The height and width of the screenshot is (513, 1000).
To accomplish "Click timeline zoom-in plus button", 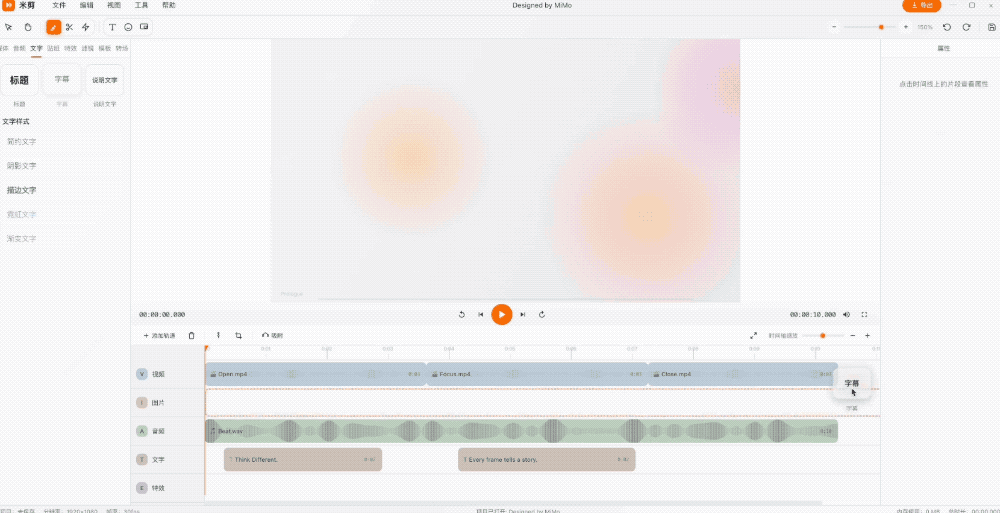I will (867, 336).
